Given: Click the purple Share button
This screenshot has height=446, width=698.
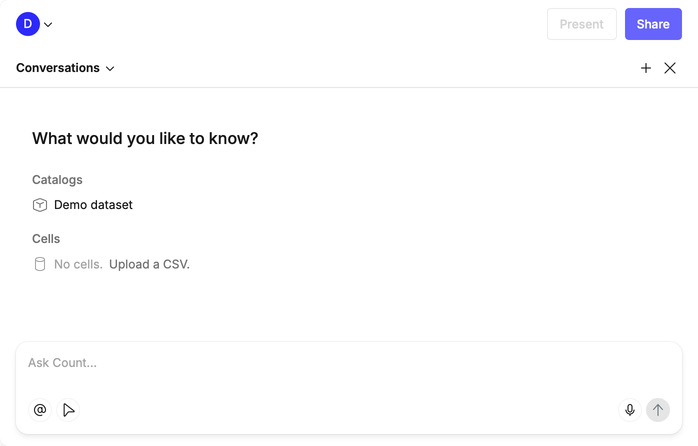Looking at the screenshot, I should pos(653,24).
